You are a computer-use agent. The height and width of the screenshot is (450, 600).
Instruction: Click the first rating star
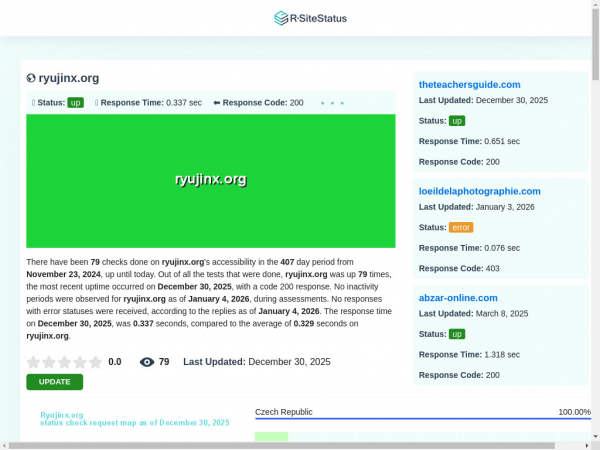pos(33,362)
